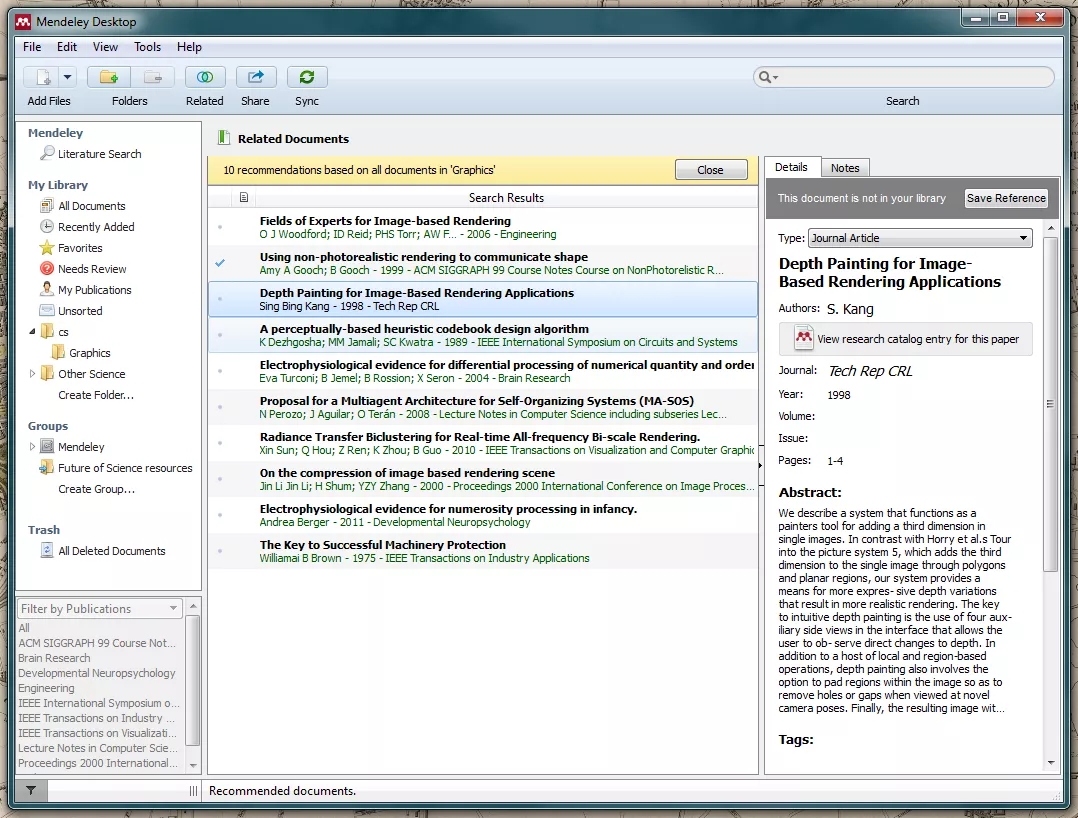This screenshot has width=1078, height=818.
Task: Select the Mendeley group icon
Action: [47, 446]
